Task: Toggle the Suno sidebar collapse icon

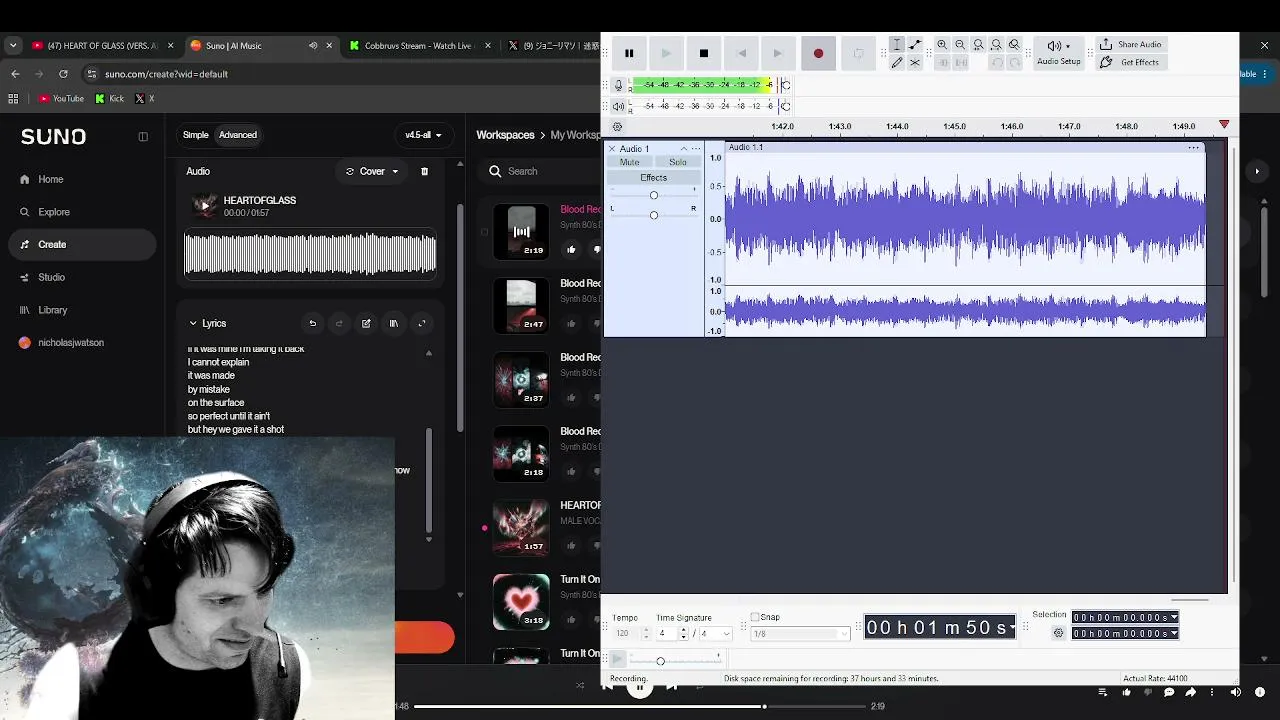Action: pyautogui.click(x=143, y=137)
